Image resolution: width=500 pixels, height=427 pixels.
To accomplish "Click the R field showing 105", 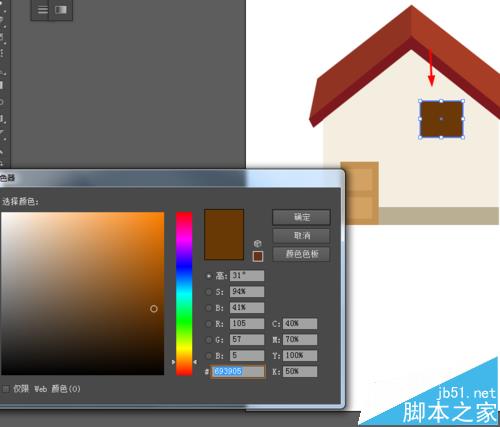I will (247, 324).
